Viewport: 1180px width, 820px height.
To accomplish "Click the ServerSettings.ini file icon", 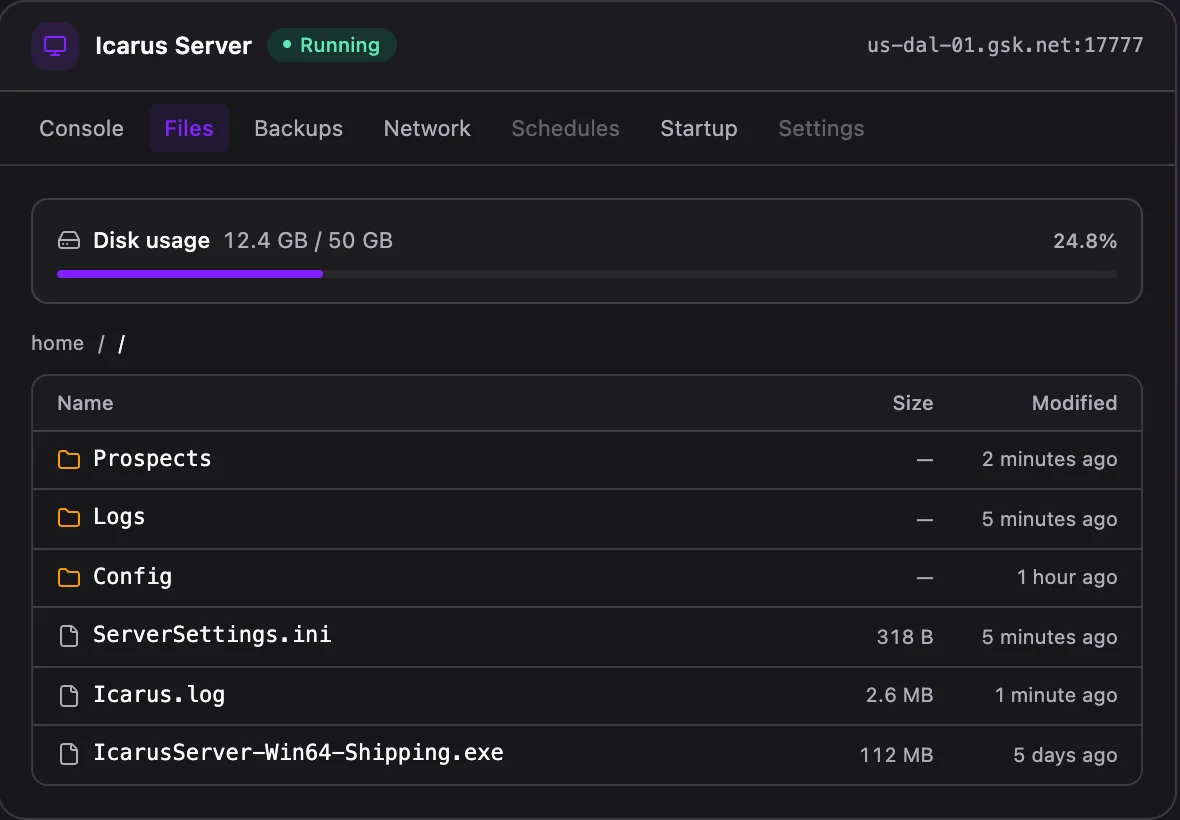I will (x=68, y=636).
